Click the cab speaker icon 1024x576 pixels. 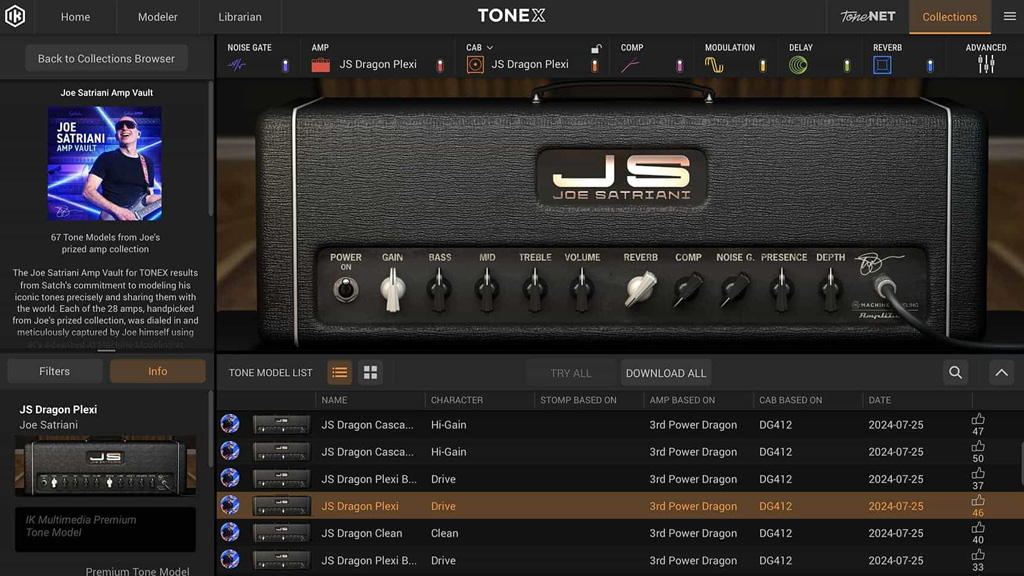pos(475,65)
